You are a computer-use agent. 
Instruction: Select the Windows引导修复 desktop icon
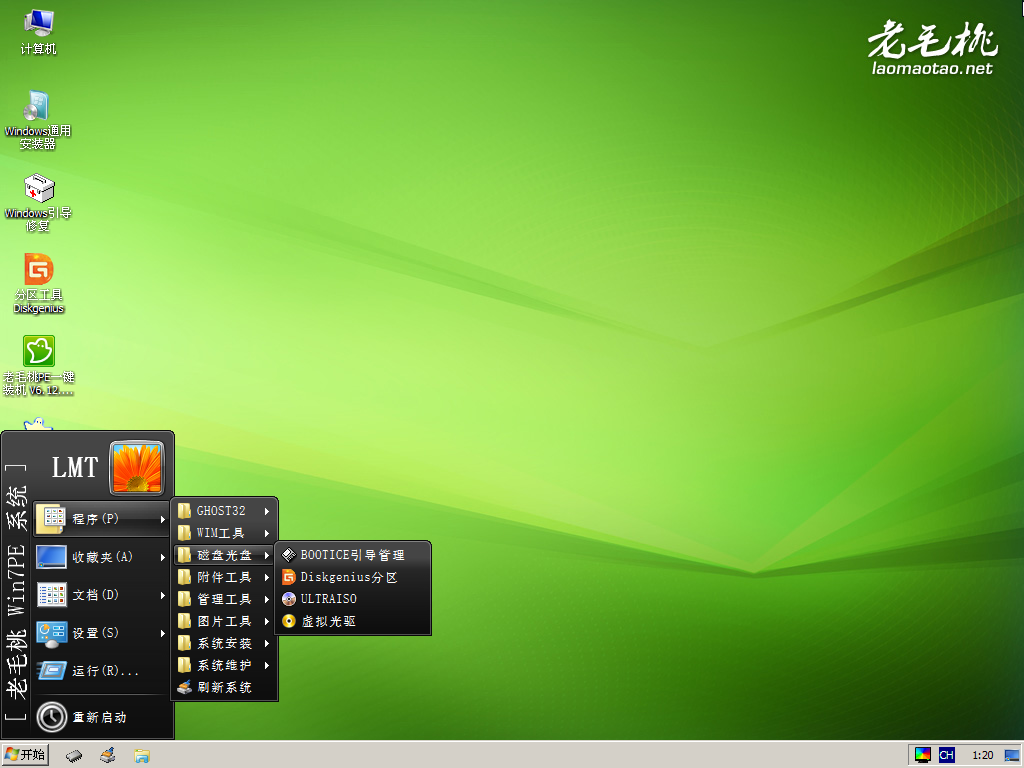tap(38, 202)
